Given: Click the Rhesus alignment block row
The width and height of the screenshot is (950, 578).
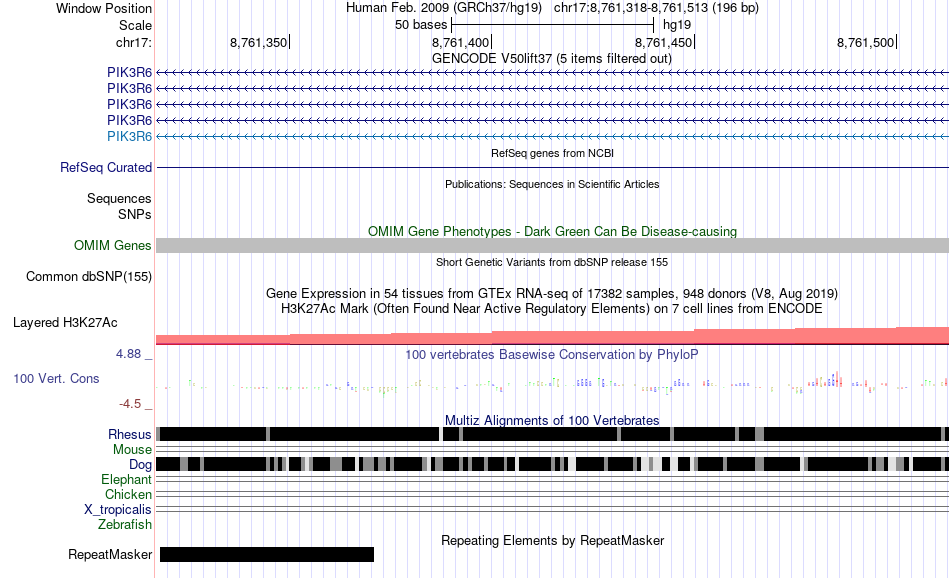Looking at the screenshot, I should [553, 434].
